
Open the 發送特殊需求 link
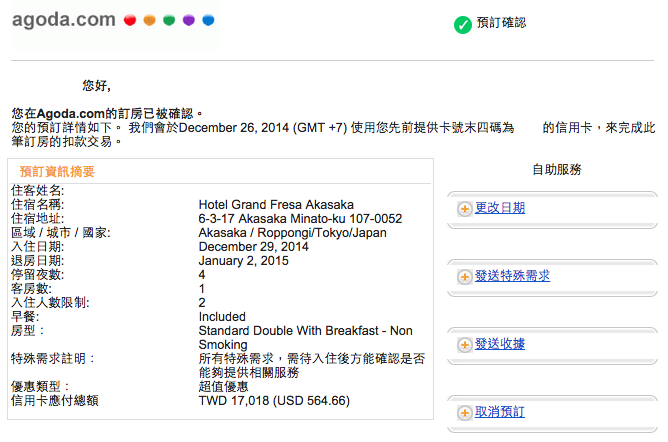(512, 276)
